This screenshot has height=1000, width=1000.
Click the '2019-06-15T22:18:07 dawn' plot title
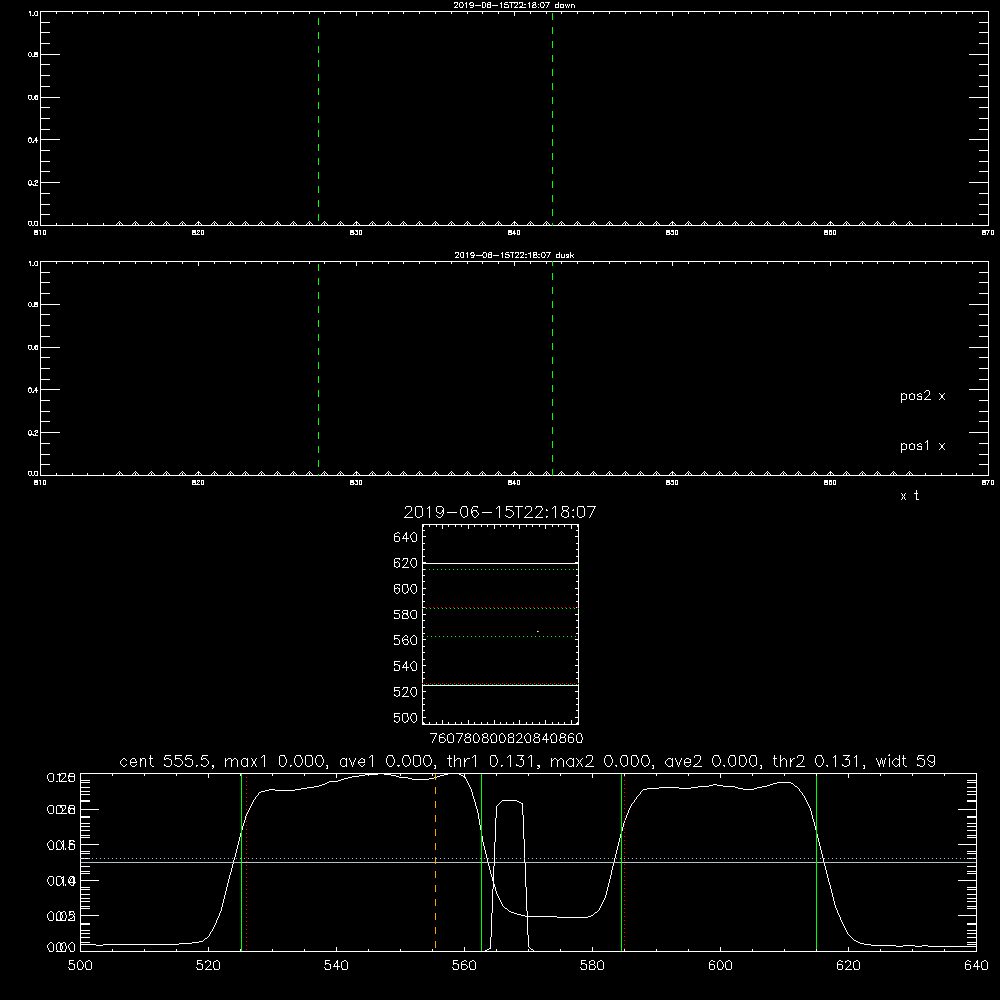pyautogui.click(x=514, y=5)
